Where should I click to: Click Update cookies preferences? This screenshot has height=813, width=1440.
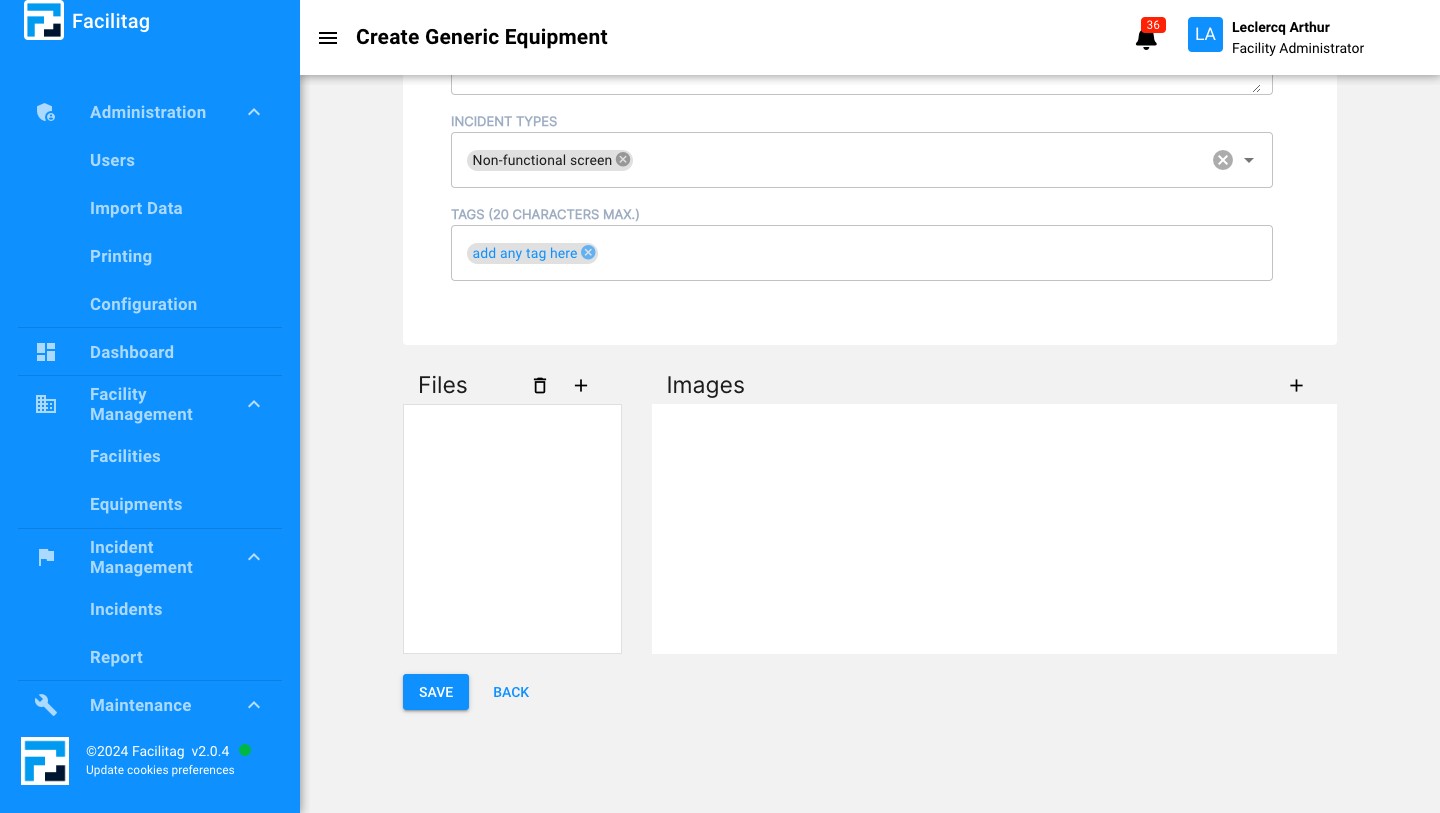160,770
